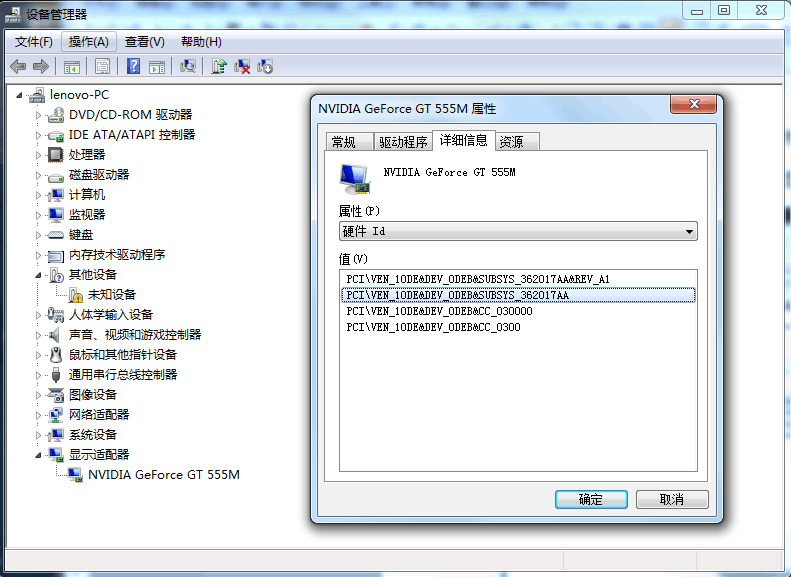Click the action pane toggle toolbar icon
791x577 pixels.
[x=157, y=67]
